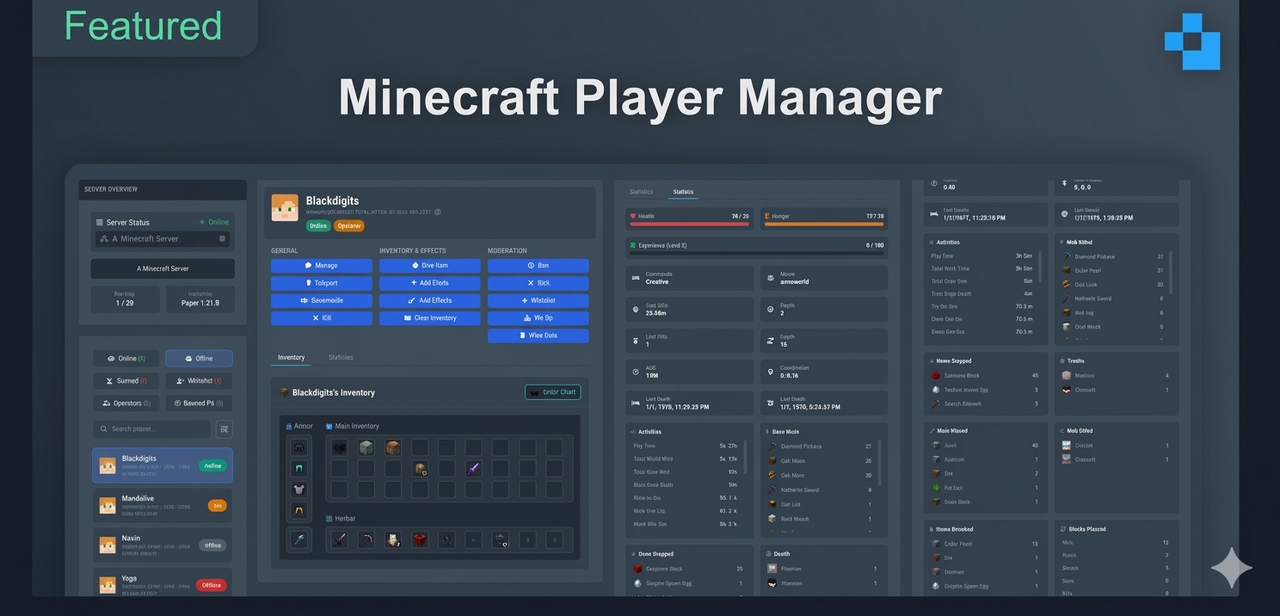The height and width of the screenshot is (616, 1280).
Task: Switch to the Staticles tab beside Inventory
Action: click(x=341, y=357)
